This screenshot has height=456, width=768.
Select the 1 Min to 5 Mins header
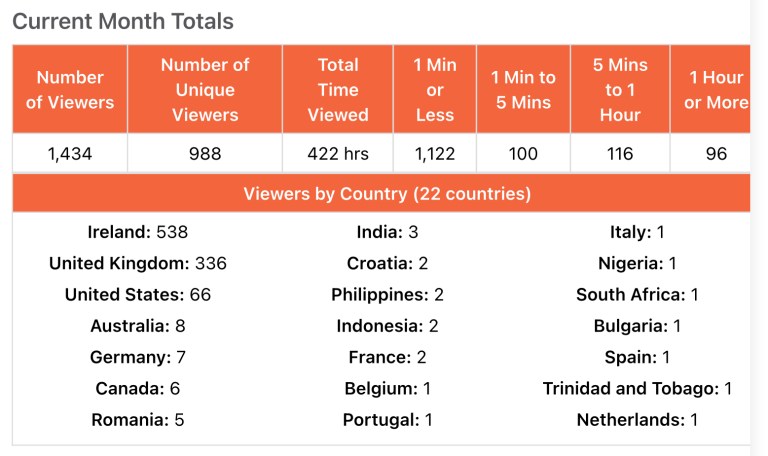(523, 89)
